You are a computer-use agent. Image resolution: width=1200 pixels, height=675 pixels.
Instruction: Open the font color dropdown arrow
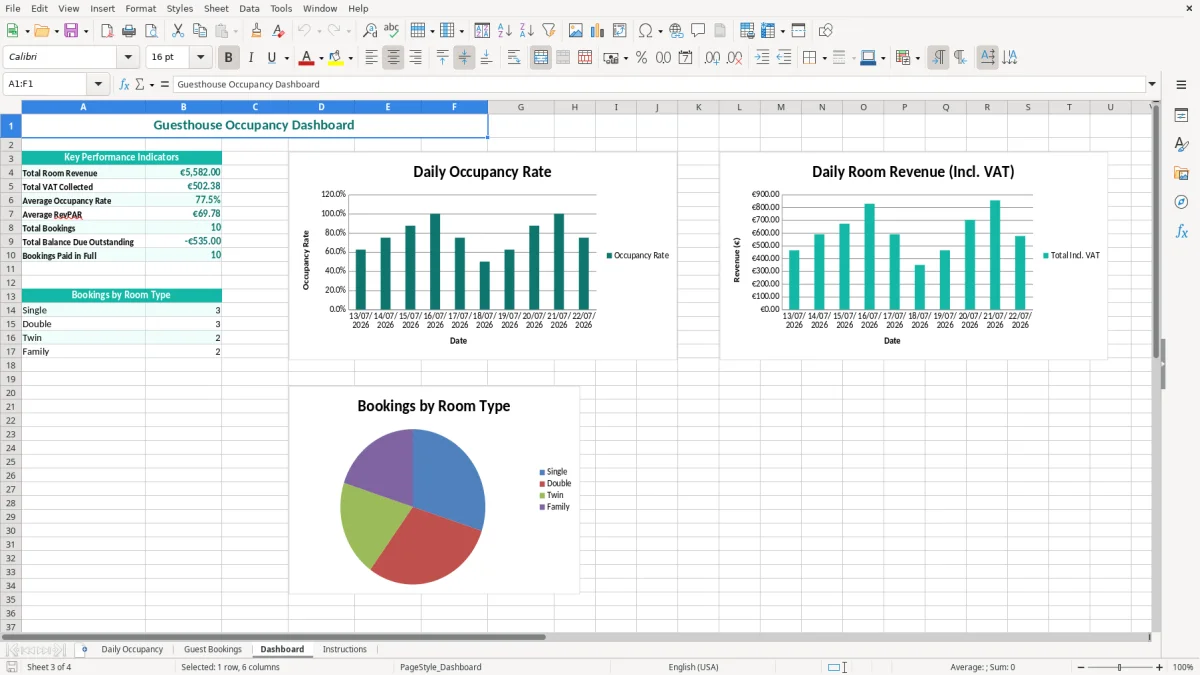pos(321,58)
